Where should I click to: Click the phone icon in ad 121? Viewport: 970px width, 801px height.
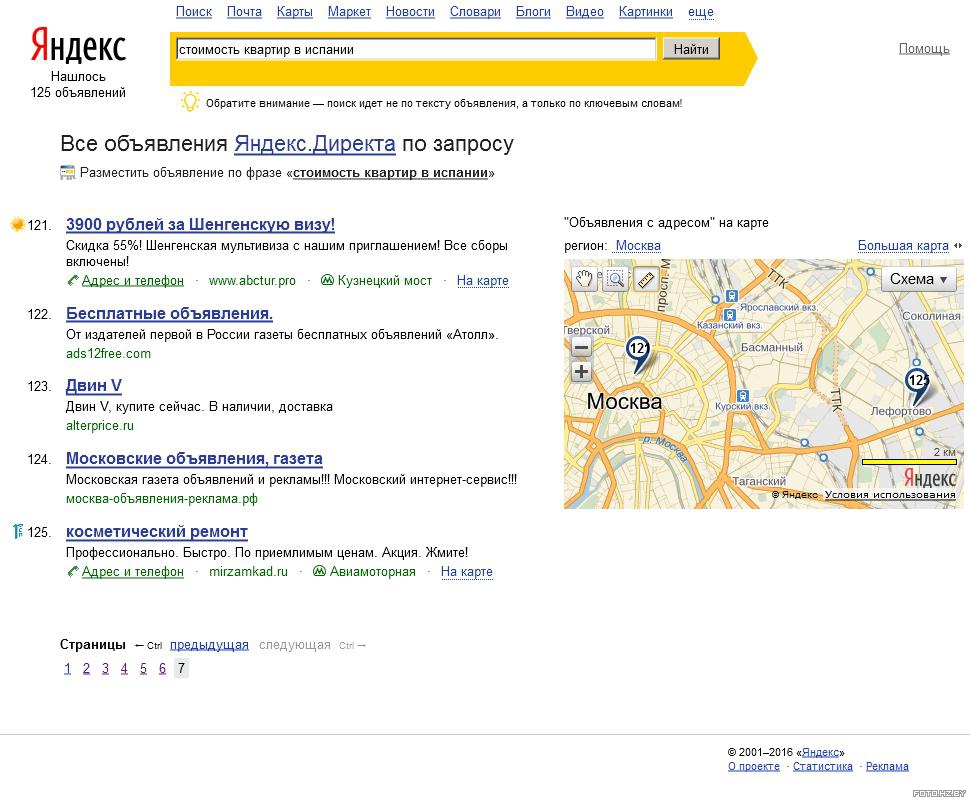coord(73,280)
